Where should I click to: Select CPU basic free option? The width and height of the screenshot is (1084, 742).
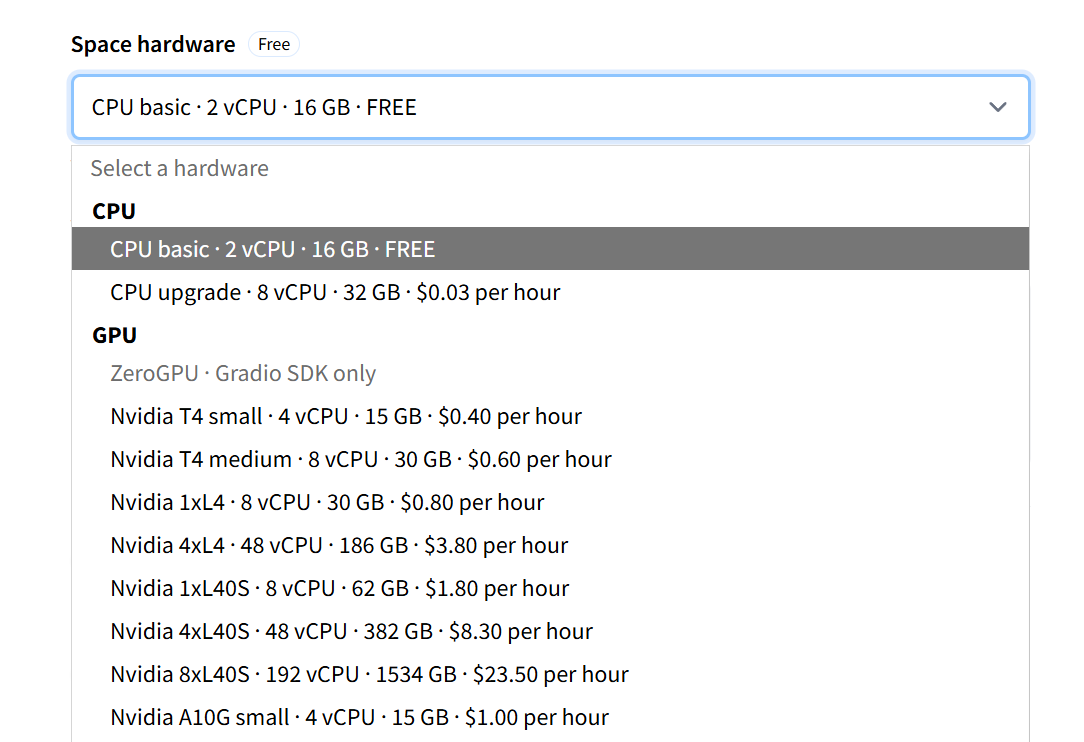[x=273, y=249]
